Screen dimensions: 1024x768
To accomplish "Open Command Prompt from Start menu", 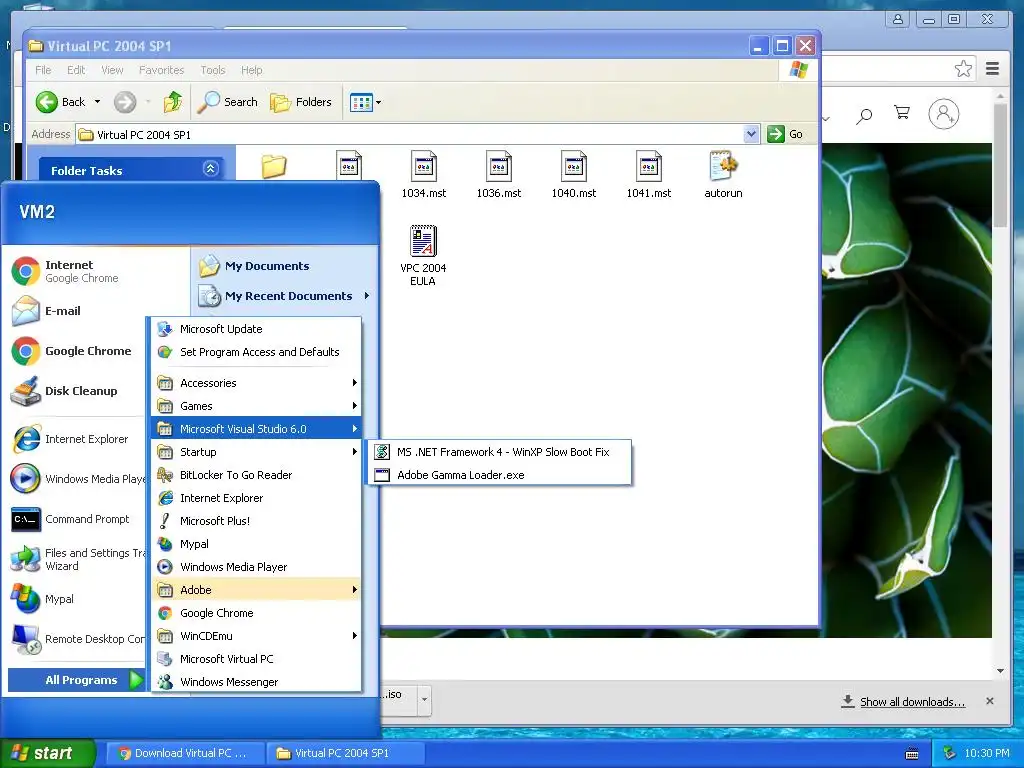I will [x=71, y=519].
